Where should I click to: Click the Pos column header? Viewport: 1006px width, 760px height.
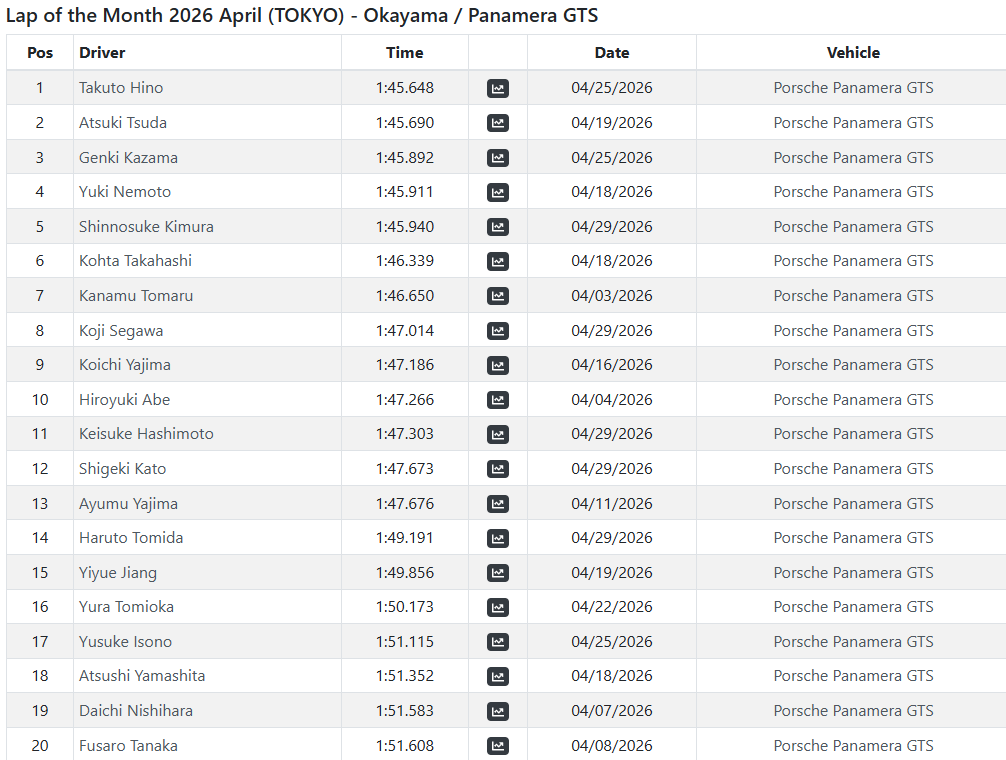40,53
